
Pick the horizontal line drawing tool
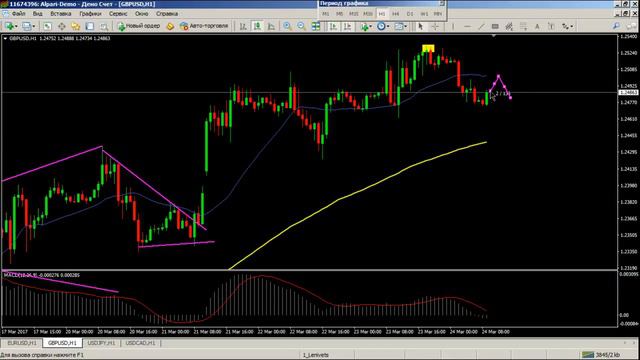click(467, 26)
